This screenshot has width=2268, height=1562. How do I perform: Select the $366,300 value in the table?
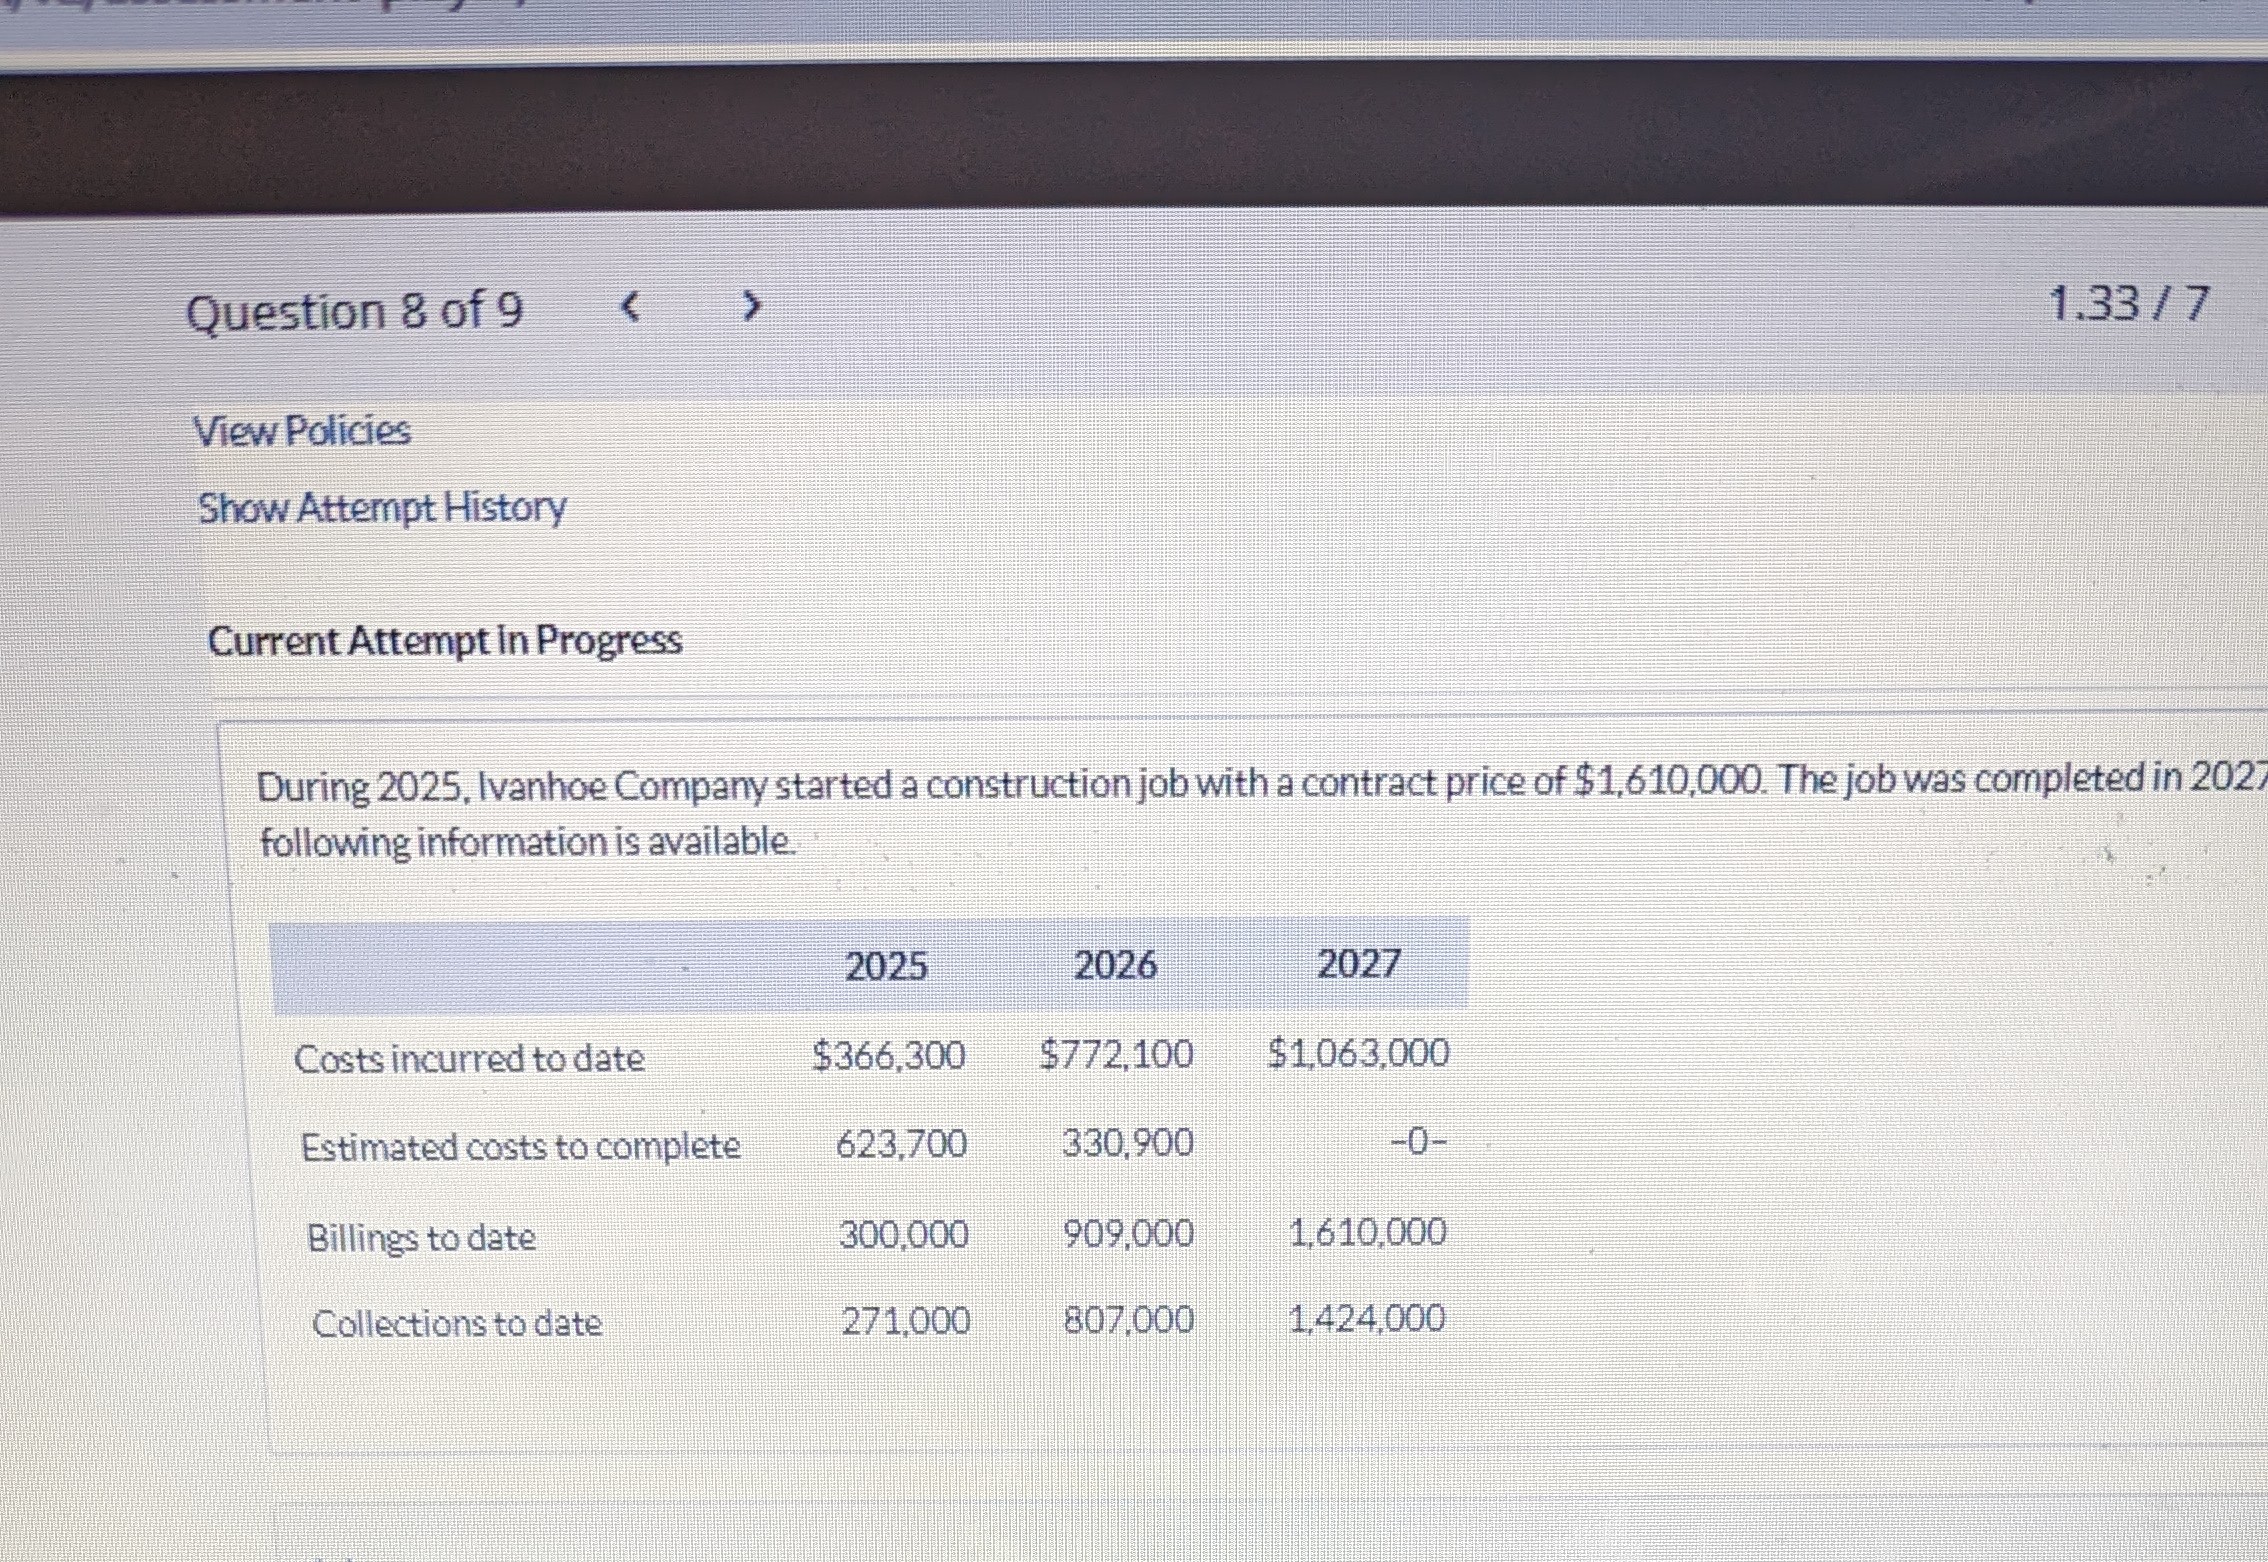(888, 1054)
